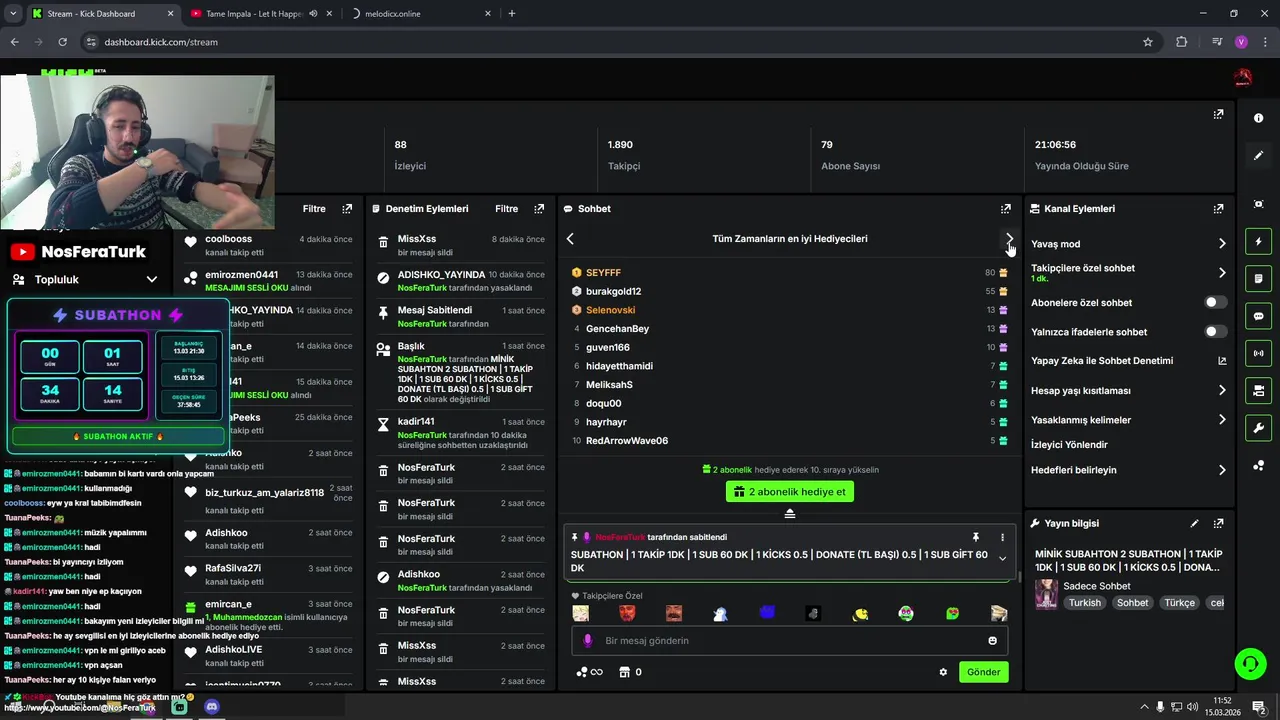Open external link icon for Yapay Zeka denetimi
The image size is (1280, 720).
(x=1222, y=361)
